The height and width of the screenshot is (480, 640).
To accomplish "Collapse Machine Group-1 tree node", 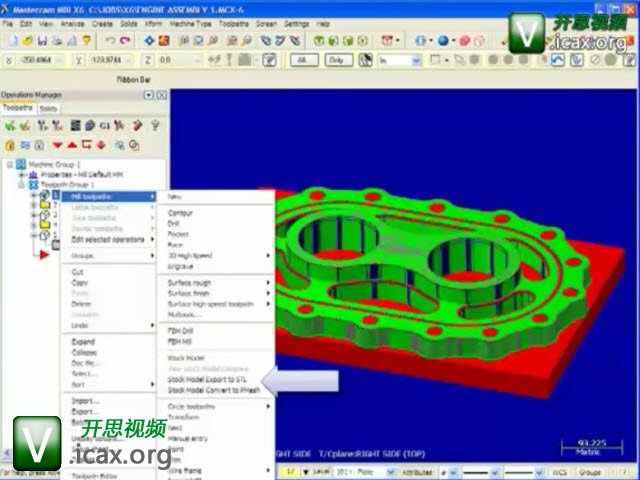I will tap(10, 165).
